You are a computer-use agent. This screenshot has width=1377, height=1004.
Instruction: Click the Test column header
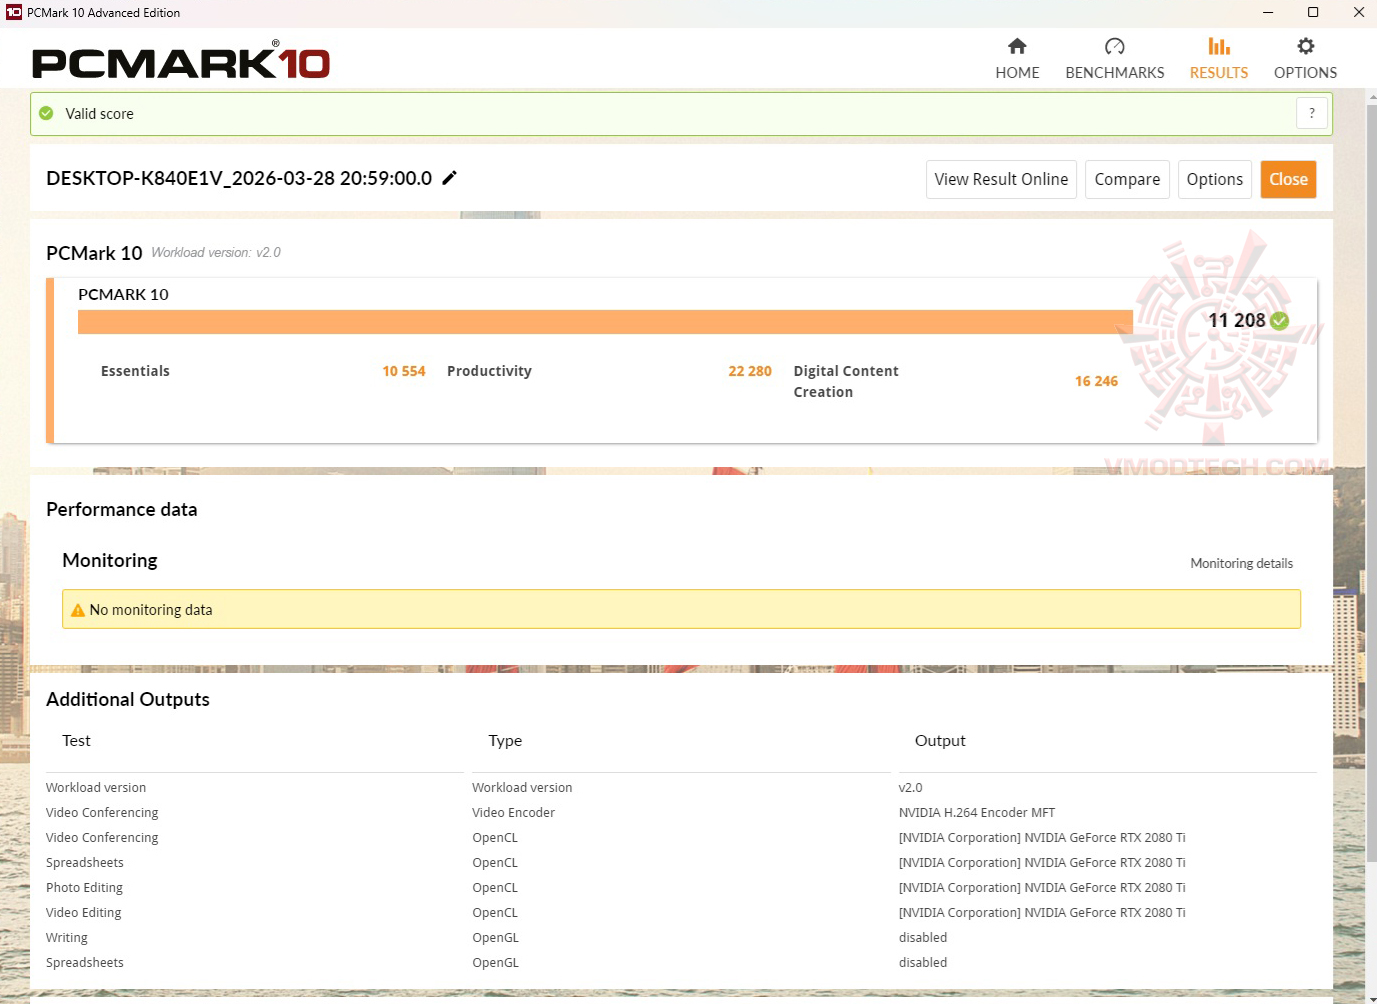coord(76,741)
